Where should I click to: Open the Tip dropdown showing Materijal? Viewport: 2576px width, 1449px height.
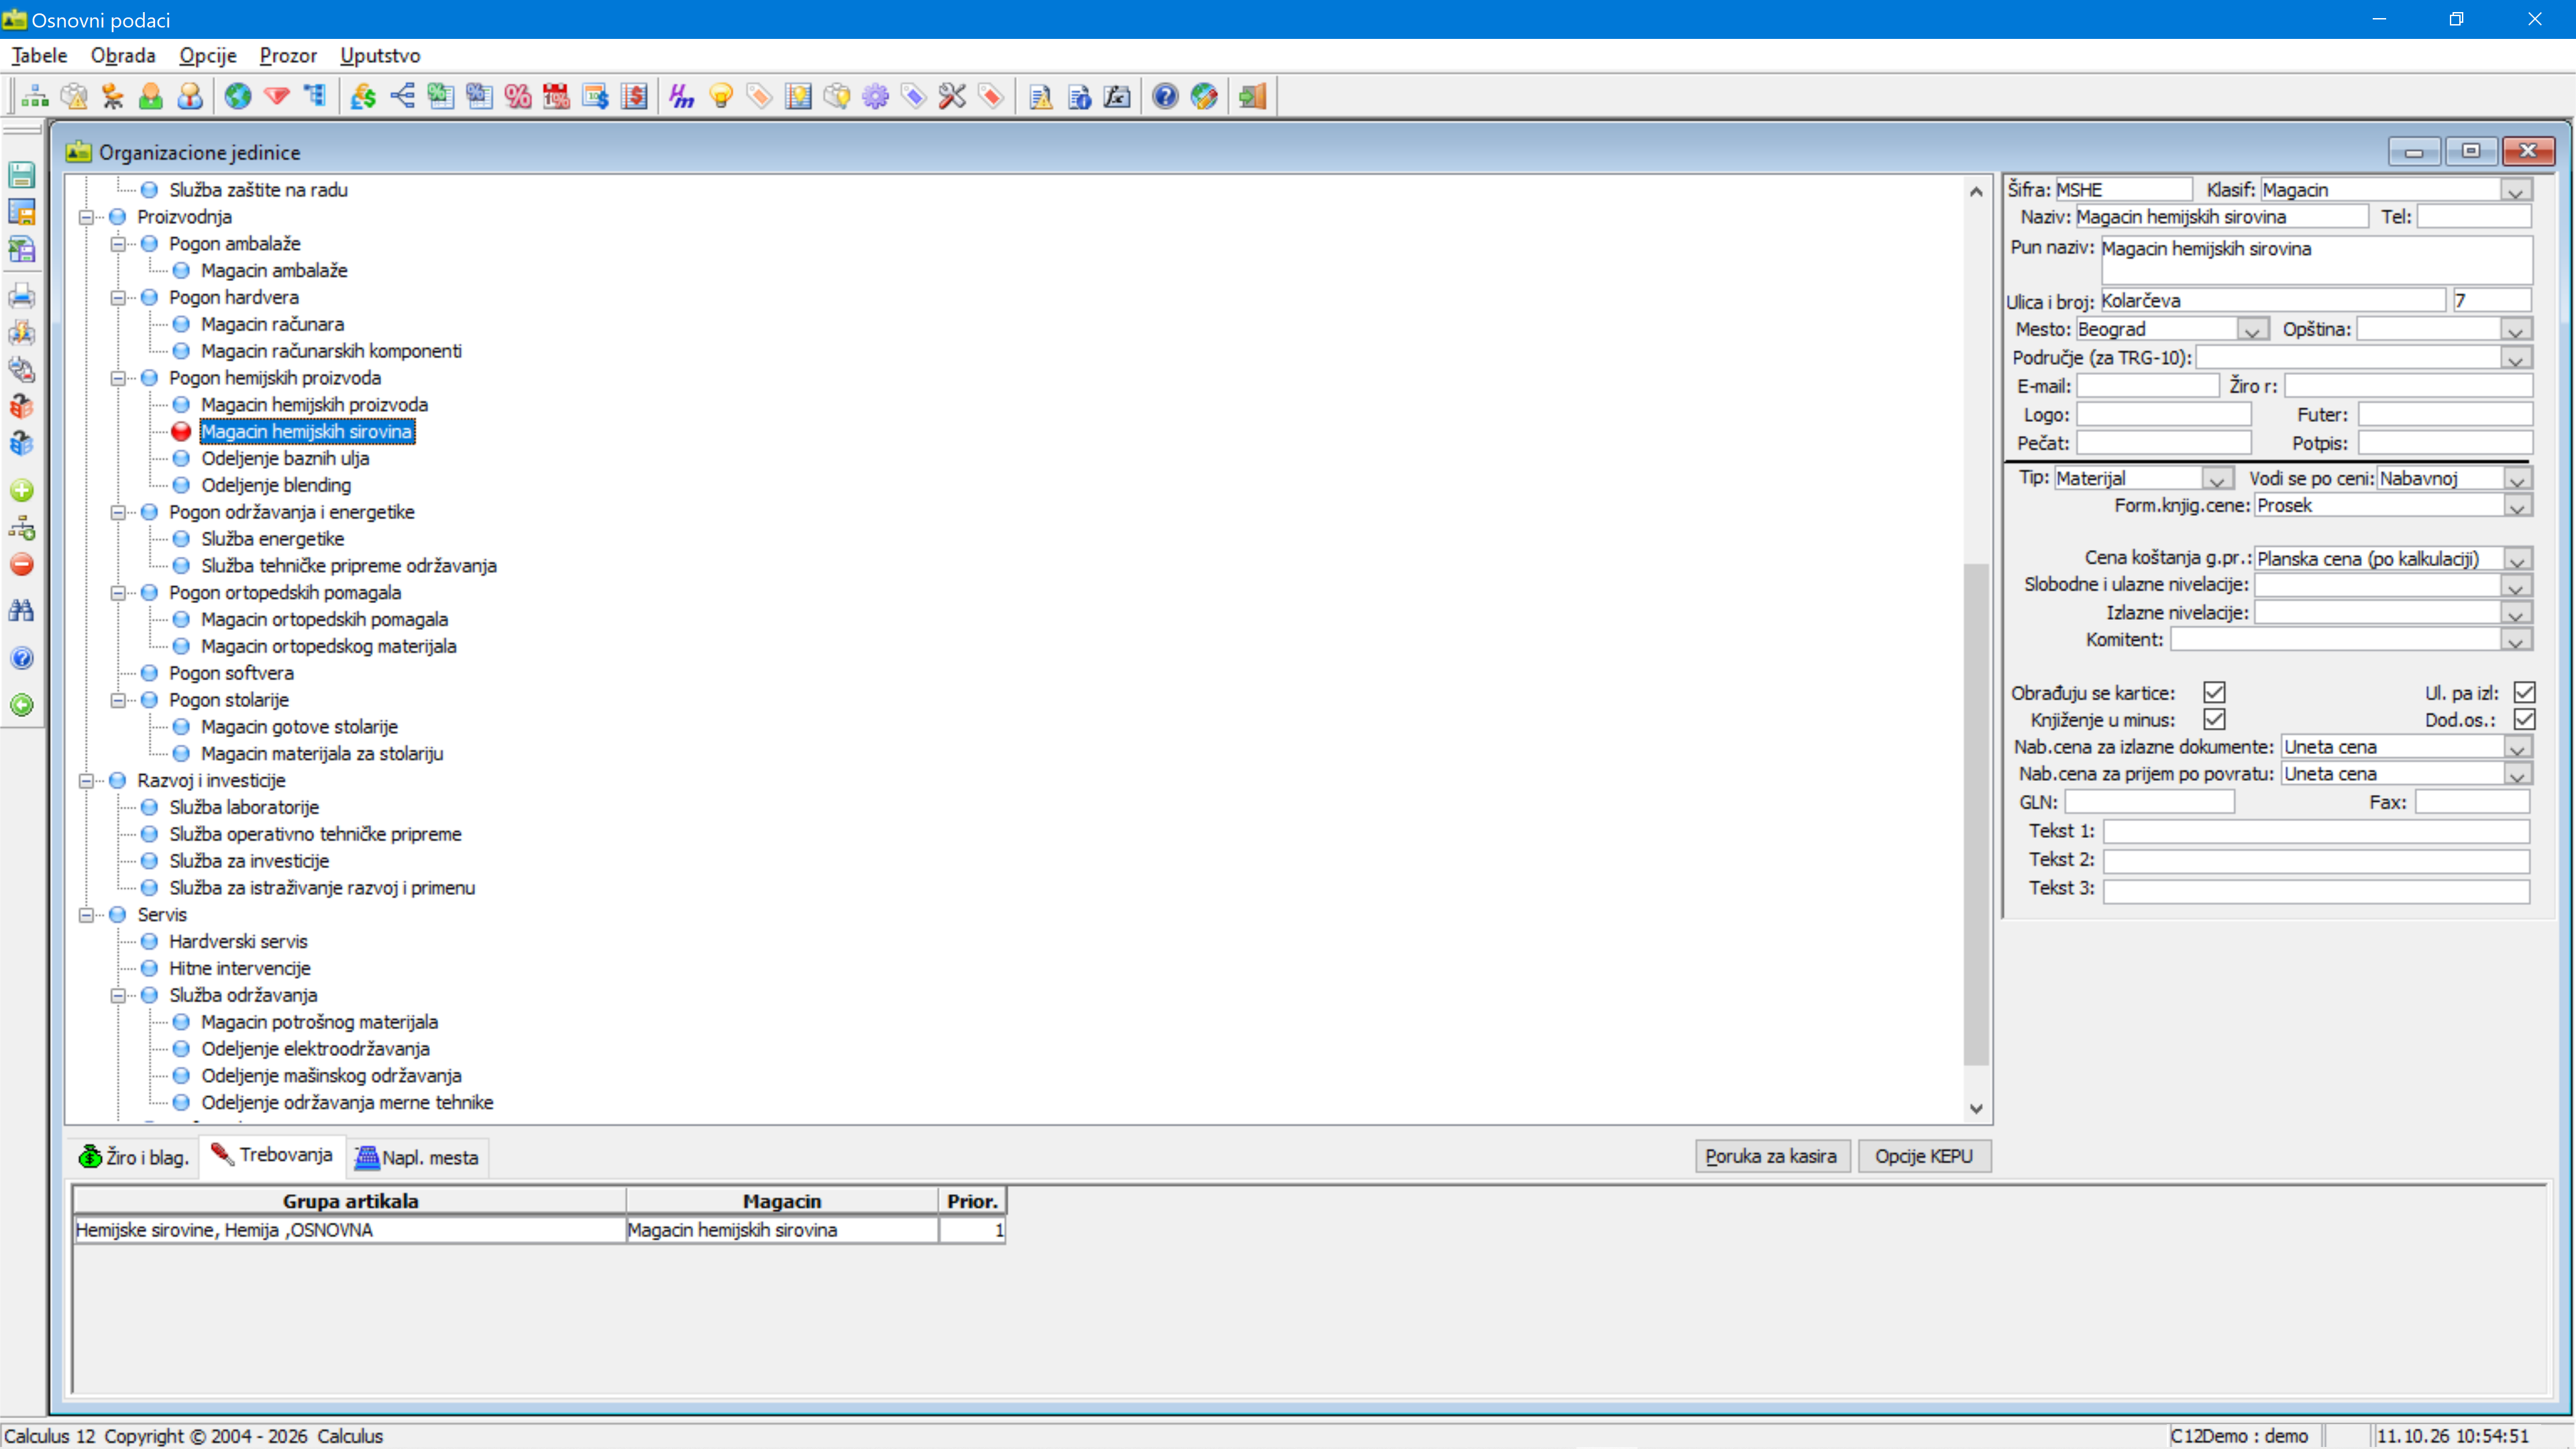pyautogui.click(x=2216, y=479)
